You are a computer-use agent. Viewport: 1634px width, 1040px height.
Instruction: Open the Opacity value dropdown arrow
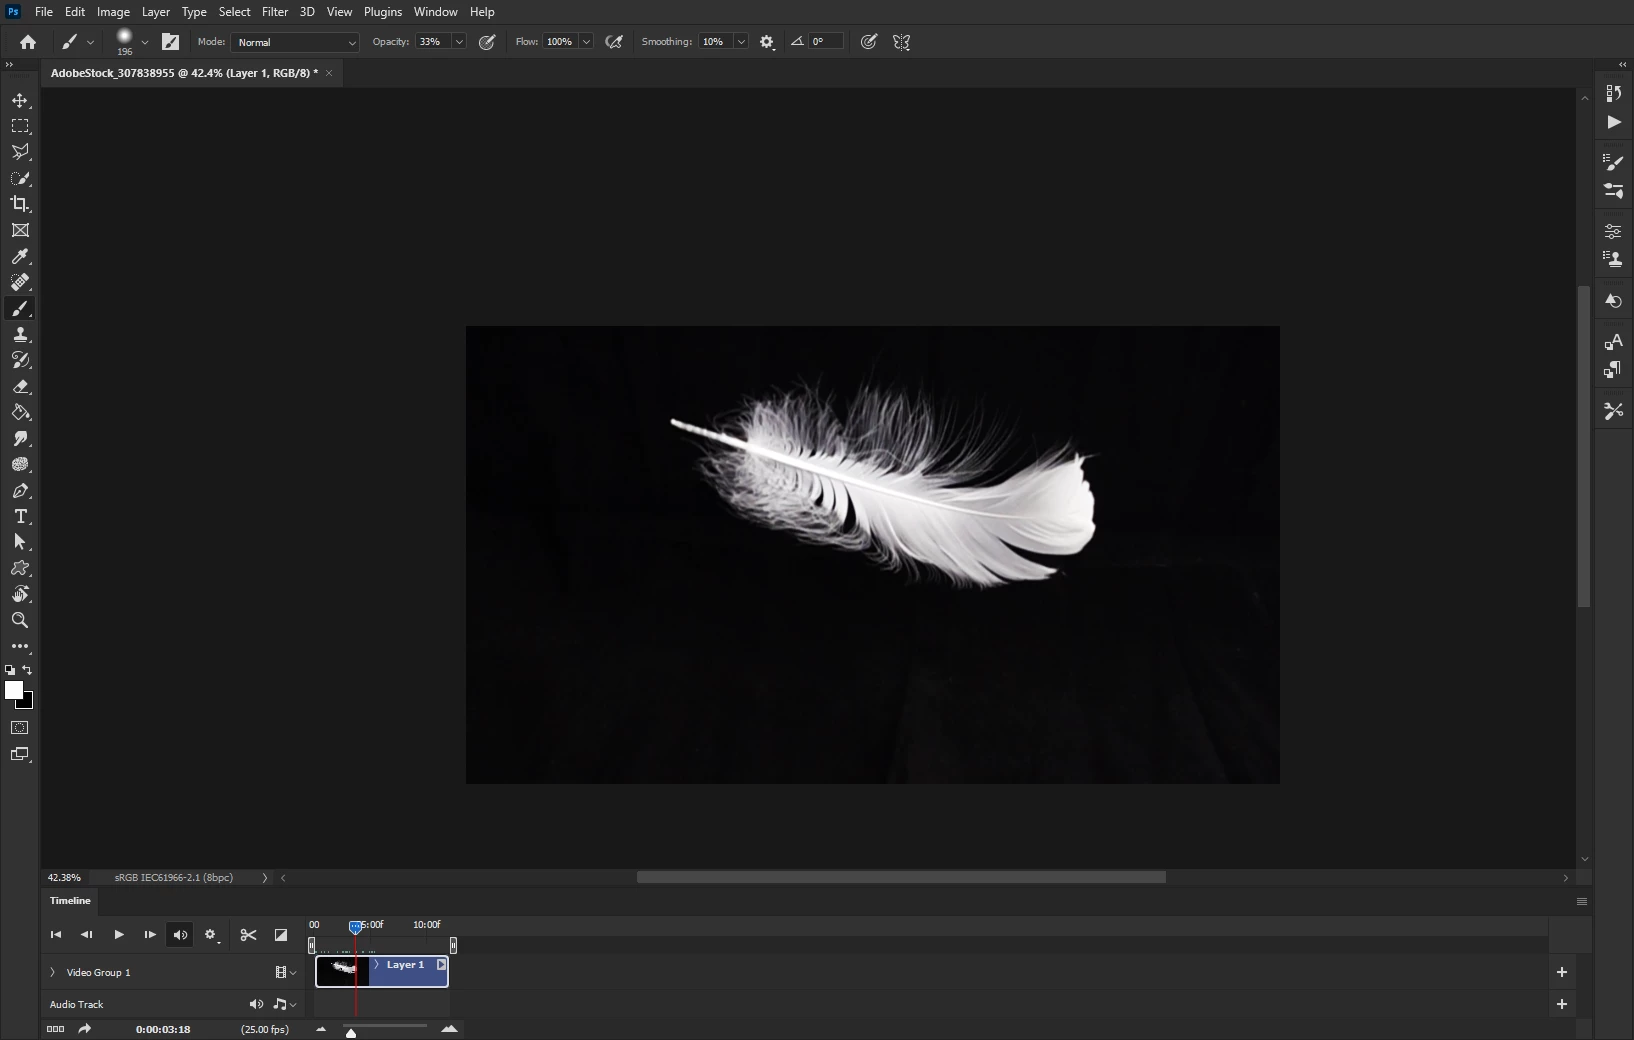[459, 42]
